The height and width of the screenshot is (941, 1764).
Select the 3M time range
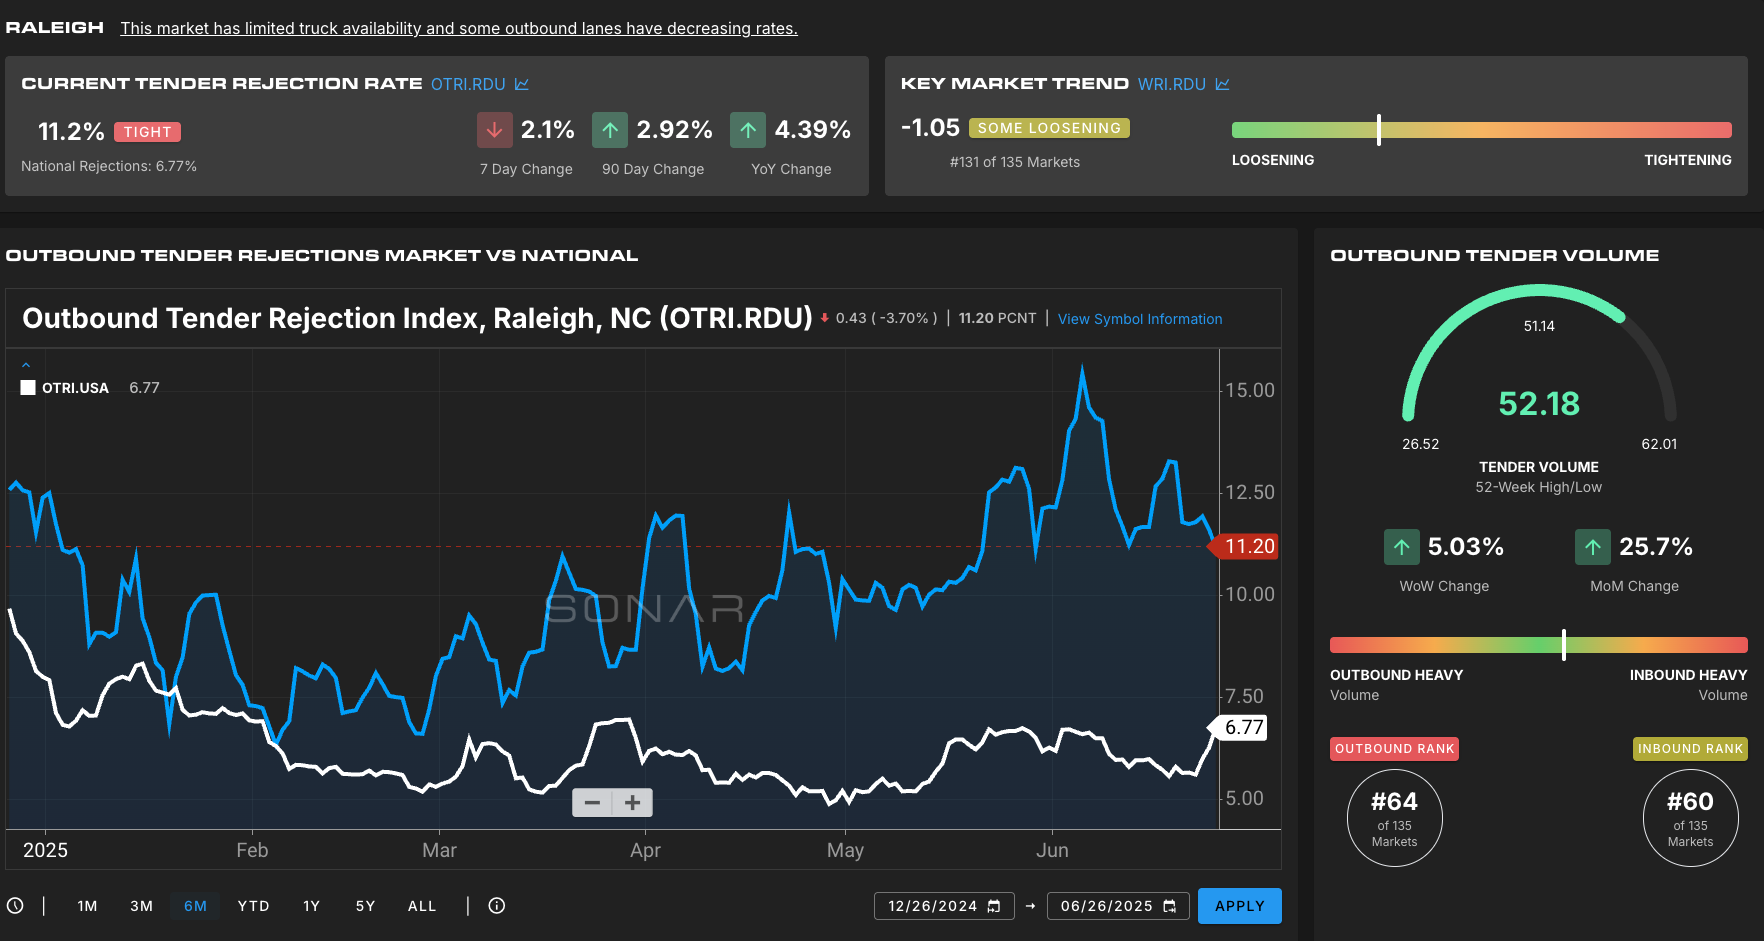tap(141, 906)
